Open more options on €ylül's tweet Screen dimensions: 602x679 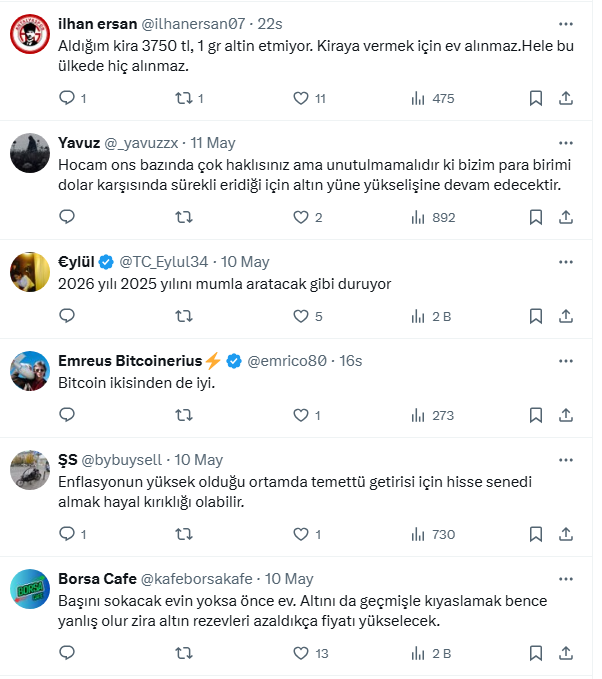click(566, 261)
